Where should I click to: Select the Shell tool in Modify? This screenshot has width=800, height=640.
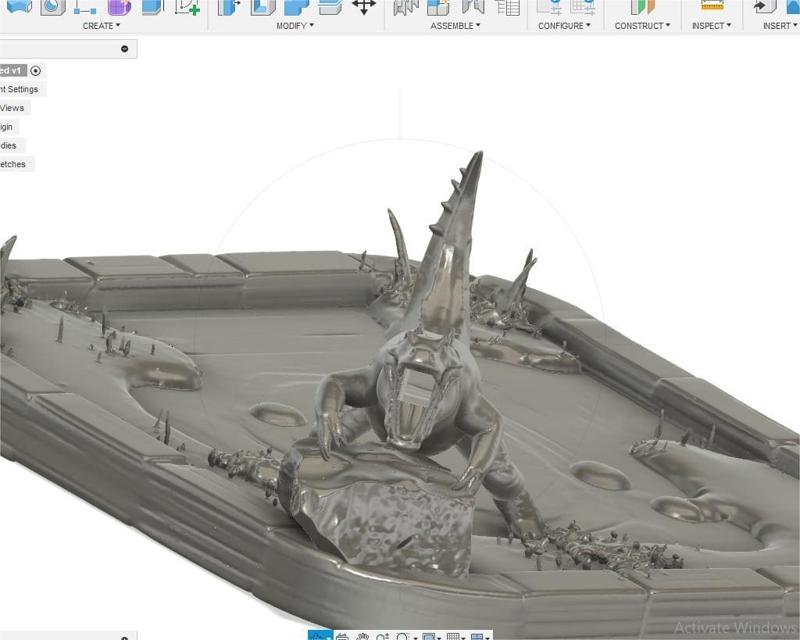263,7
